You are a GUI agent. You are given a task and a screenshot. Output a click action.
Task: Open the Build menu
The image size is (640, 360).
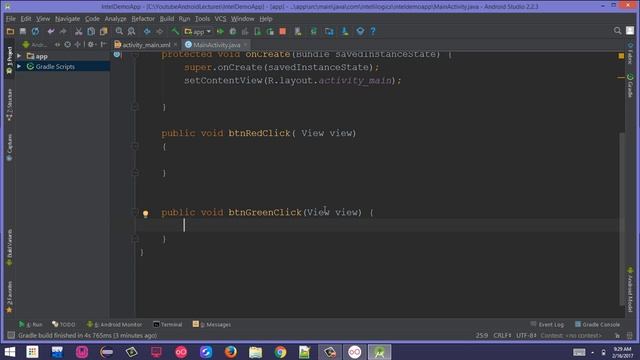[x=167, y=19]
